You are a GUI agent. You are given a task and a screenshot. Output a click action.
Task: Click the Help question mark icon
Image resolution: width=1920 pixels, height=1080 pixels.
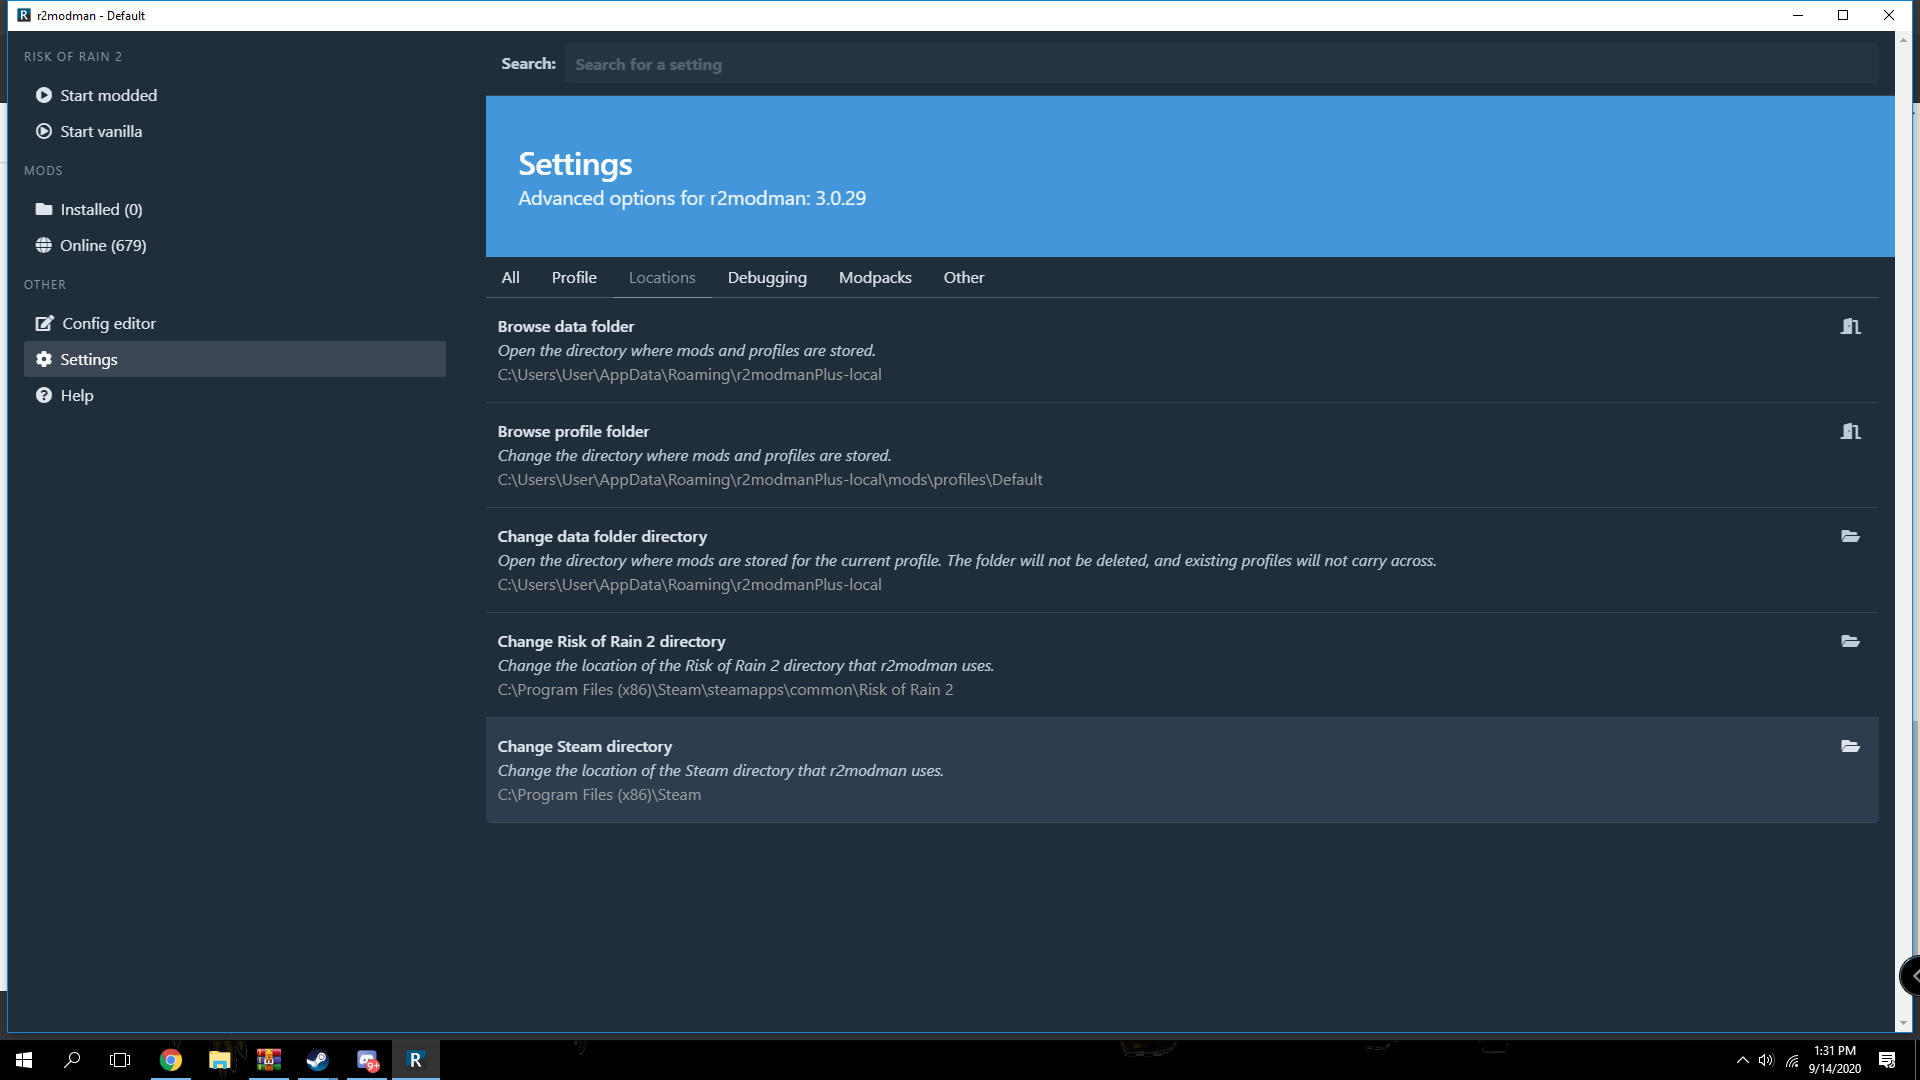point(44,395)
